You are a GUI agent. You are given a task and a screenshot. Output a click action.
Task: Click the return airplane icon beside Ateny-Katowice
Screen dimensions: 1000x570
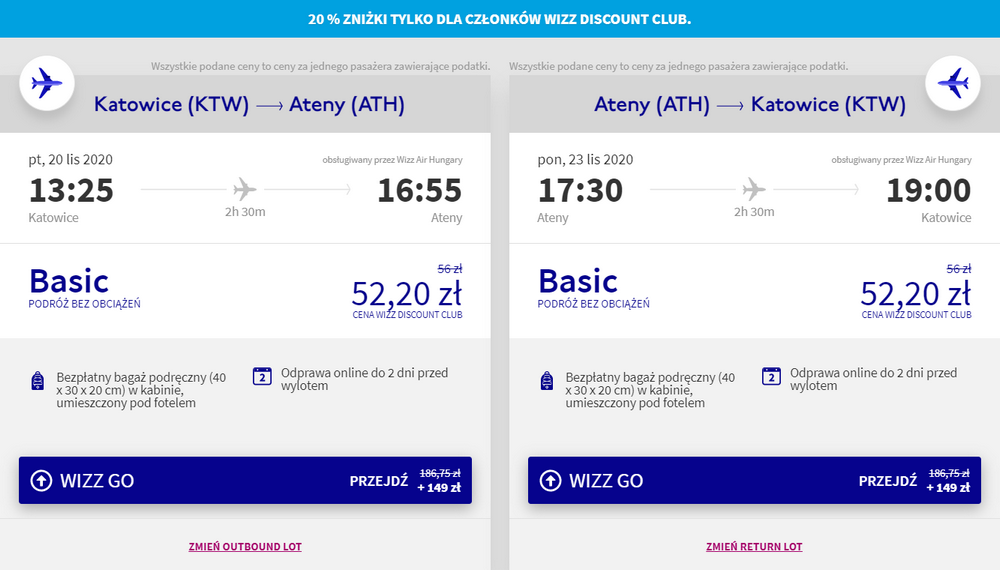coord(953,83)
